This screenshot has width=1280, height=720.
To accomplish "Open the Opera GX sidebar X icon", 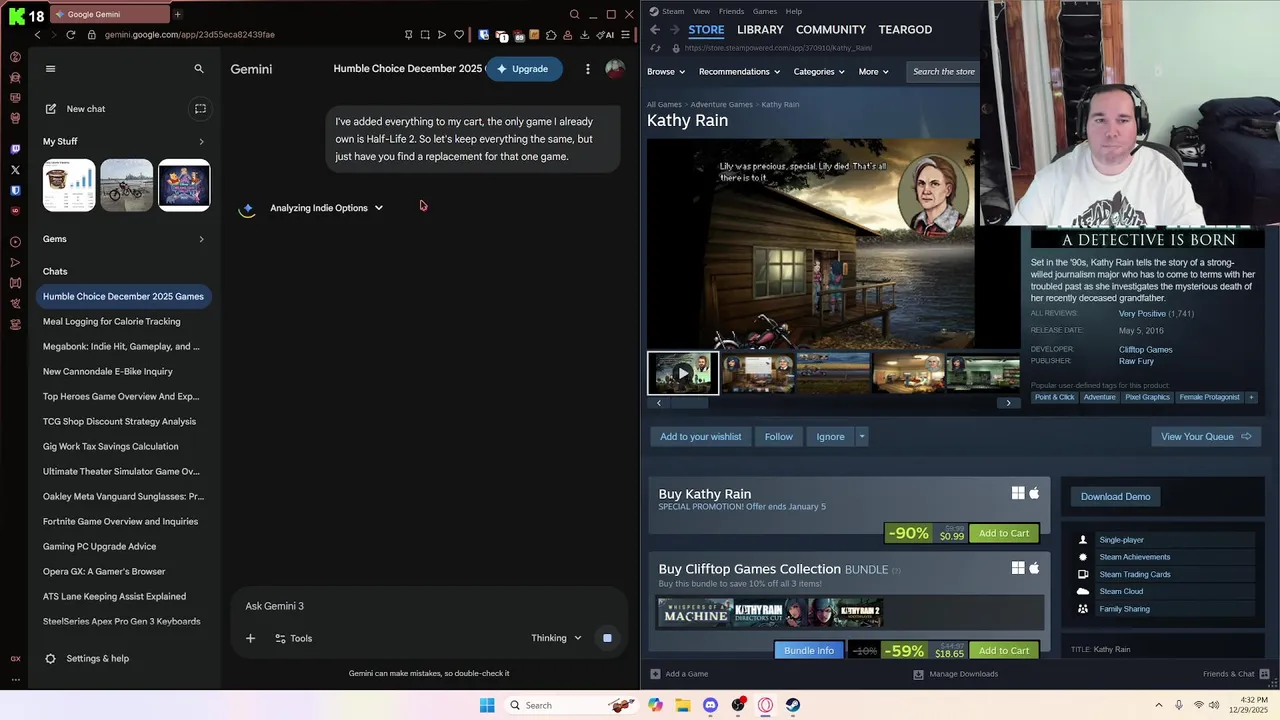I will (x=15, y=170).
